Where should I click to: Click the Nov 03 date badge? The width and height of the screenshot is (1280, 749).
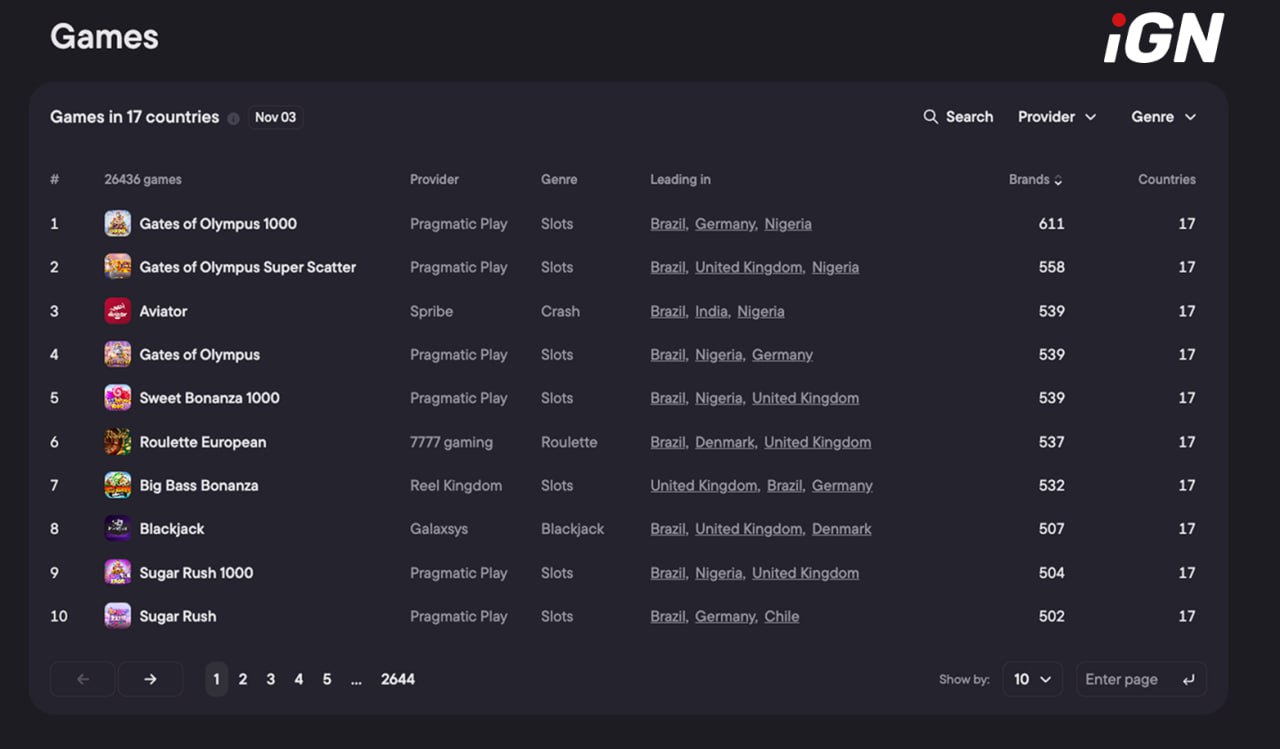[x=275, y=117]
